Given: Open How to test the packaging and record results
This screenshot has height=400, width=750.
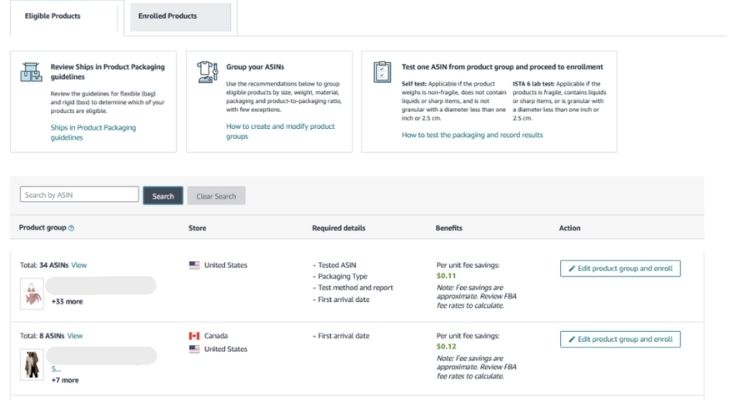Looking at the screenshot, I should point(472,135).
